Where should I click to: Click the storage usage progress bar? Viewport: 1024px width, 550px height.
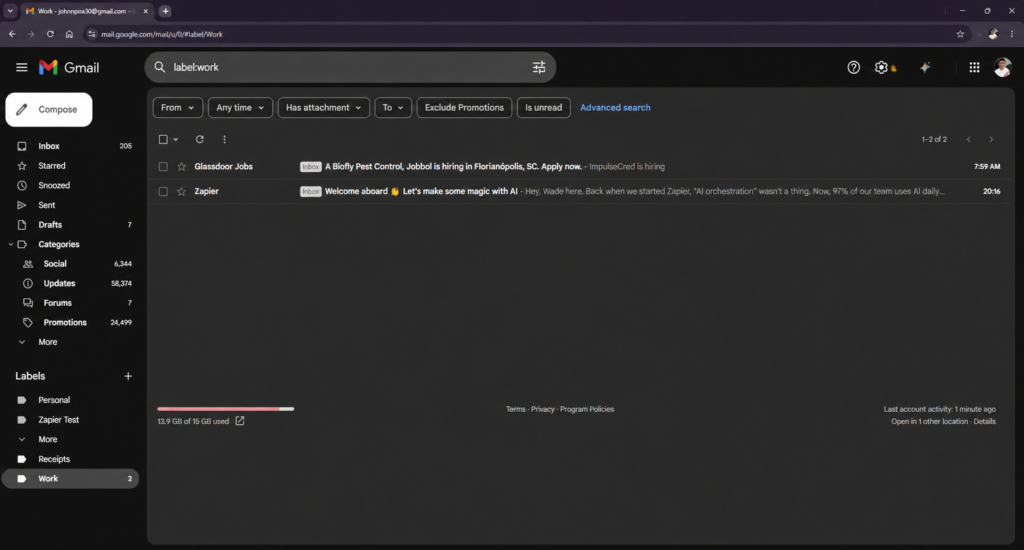[225, 409]
